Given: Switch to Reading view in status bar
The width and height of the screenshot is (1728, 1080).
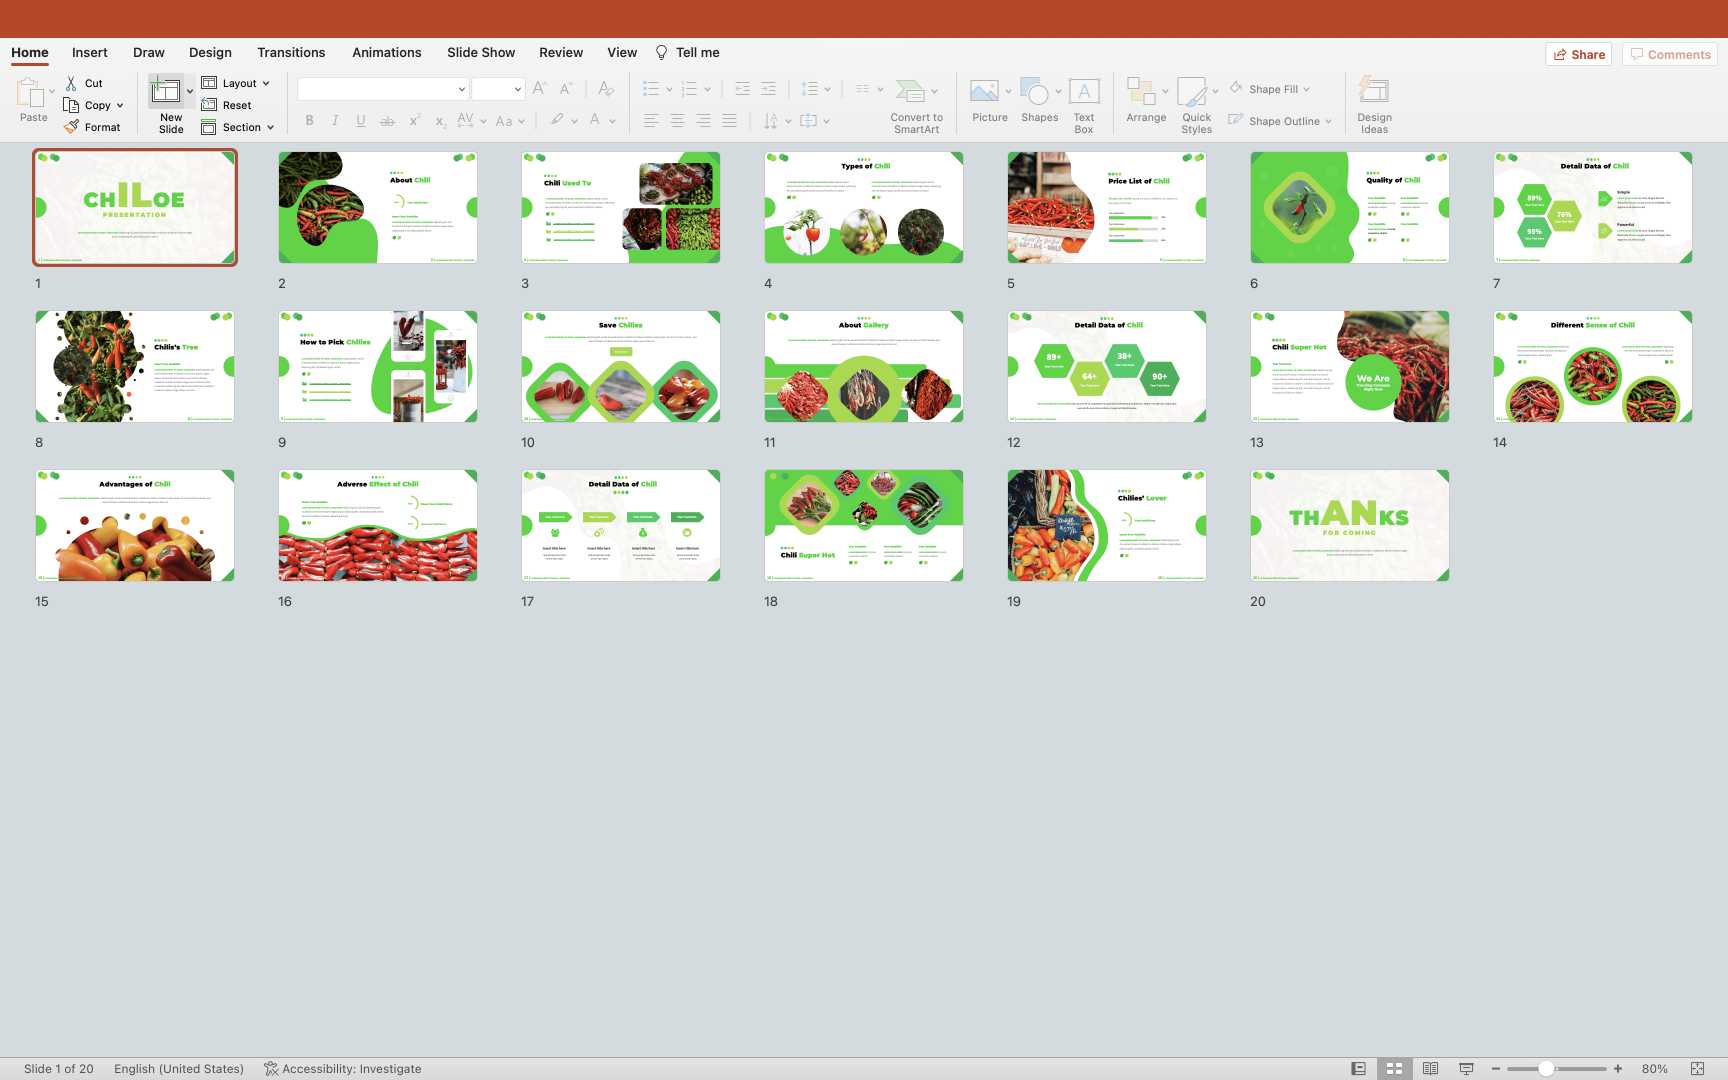Looking at the screenshot, I should tap(1430, 1069).
